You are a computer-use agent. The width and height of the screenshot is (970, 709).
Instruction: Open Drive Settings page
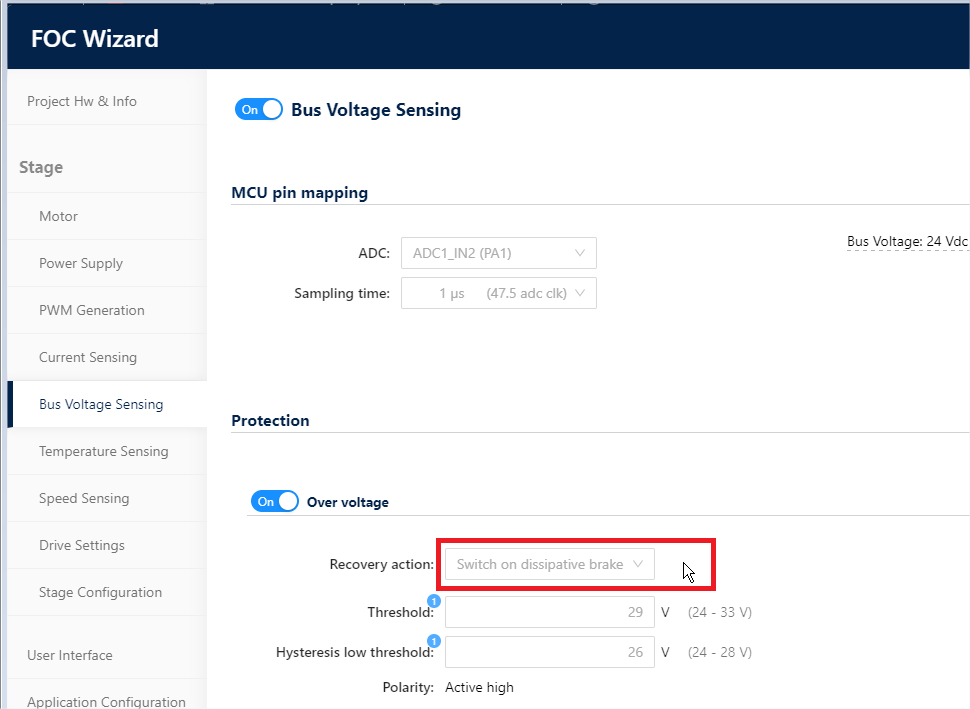coord(82,545)
